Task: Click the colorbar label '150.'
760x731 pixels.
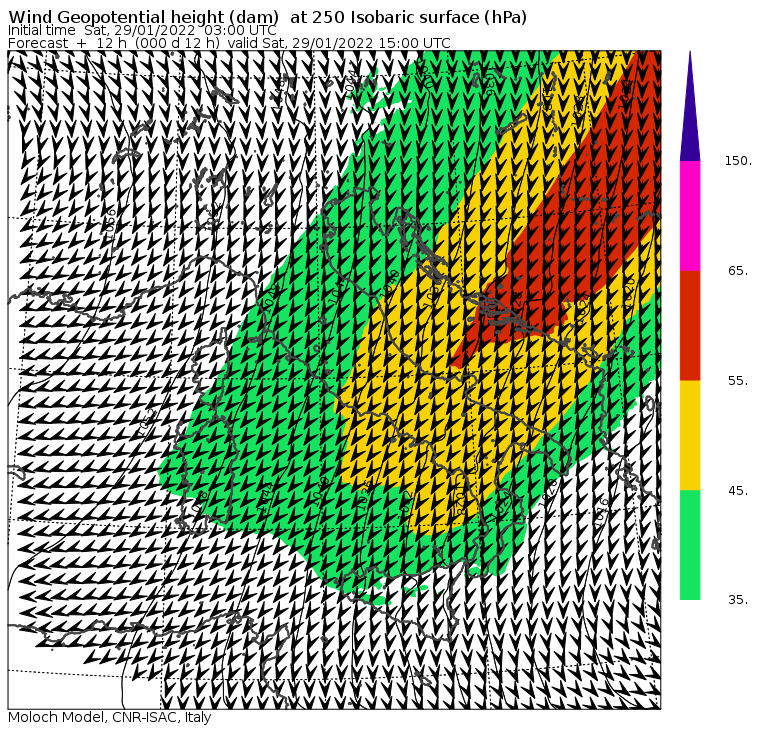Action: coord(738,161)
